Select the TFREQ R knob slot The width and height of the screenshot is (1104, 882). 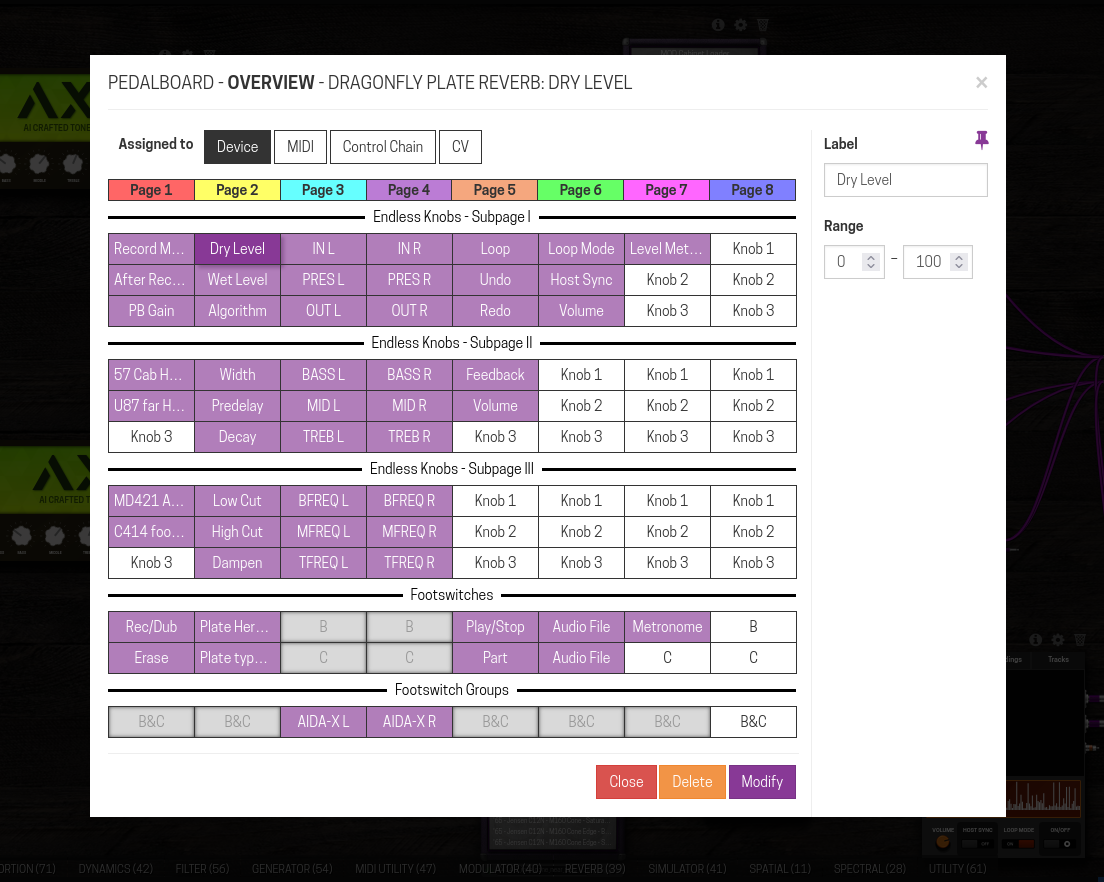click(409, 563)
